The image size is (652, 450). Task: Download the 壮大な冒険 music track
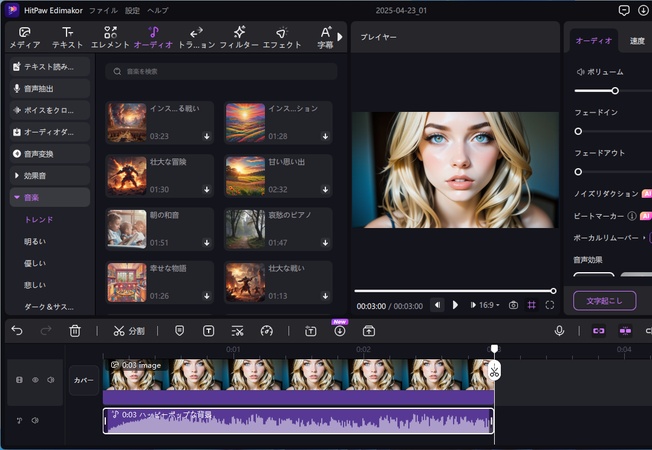[207, 190]
